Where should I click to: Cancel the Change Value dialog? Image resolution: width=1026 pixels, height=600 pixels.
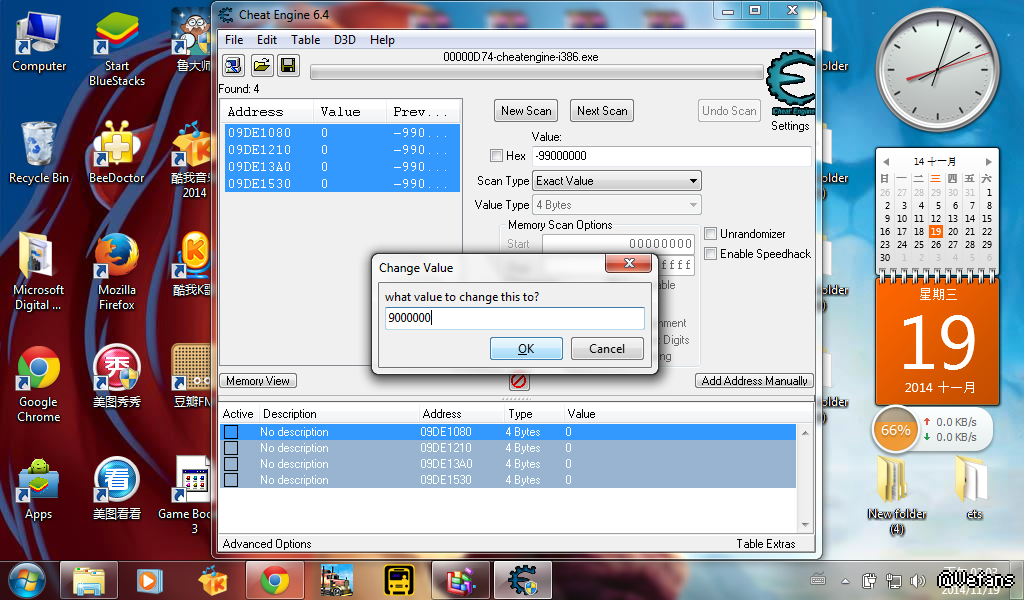(x=607, y=349)
